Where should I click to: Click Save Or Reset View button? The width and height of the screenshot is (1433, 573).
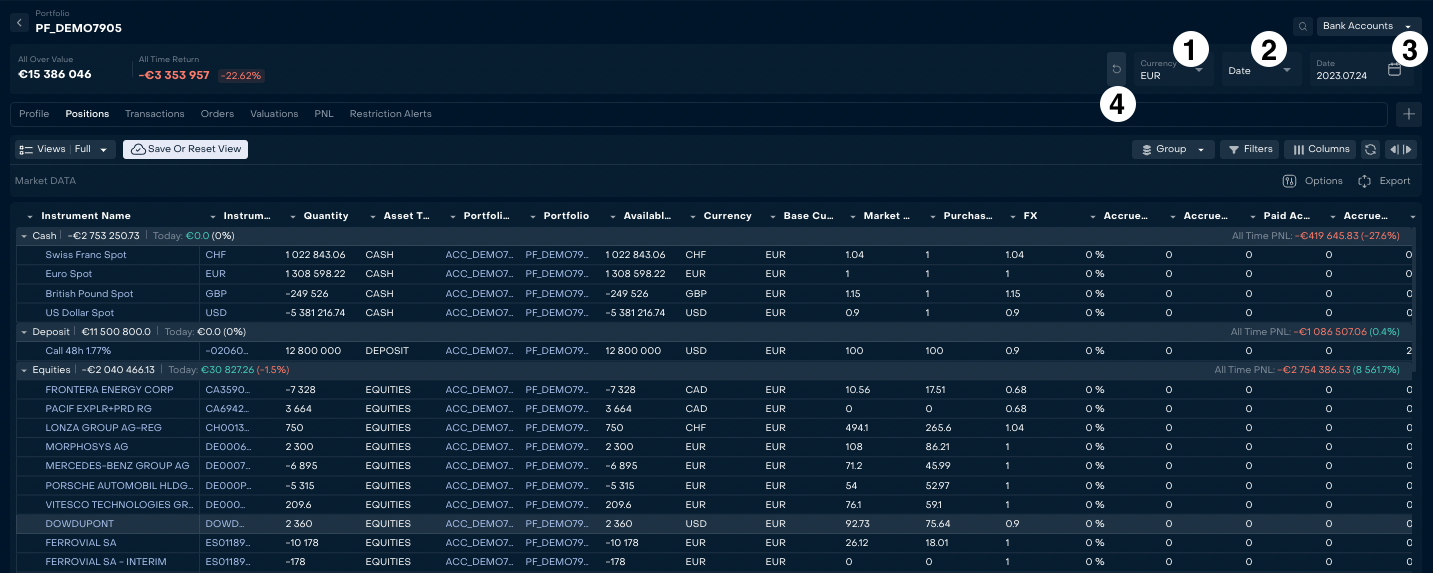click(x=185, y=149)
